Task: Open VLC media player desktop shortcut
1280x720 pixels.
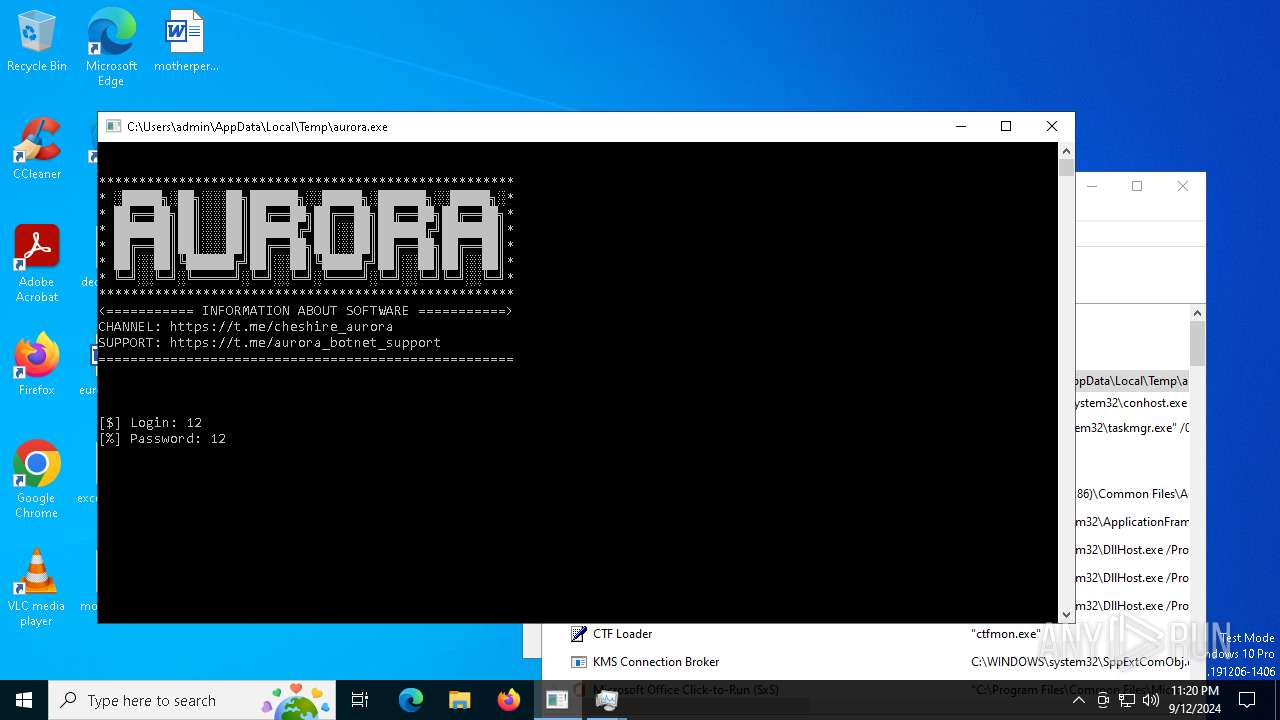Action: click(x=37, y=588)
